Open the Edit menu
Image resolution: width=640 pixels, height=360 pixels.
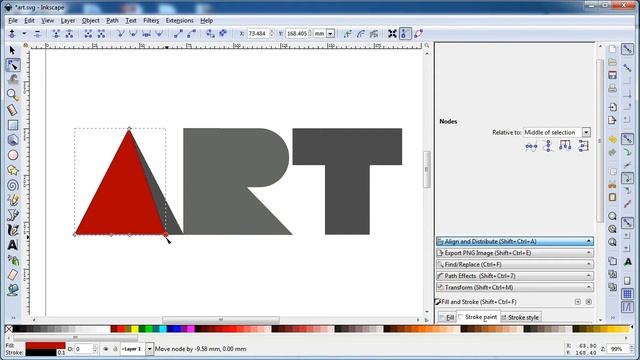pos(29,20)
